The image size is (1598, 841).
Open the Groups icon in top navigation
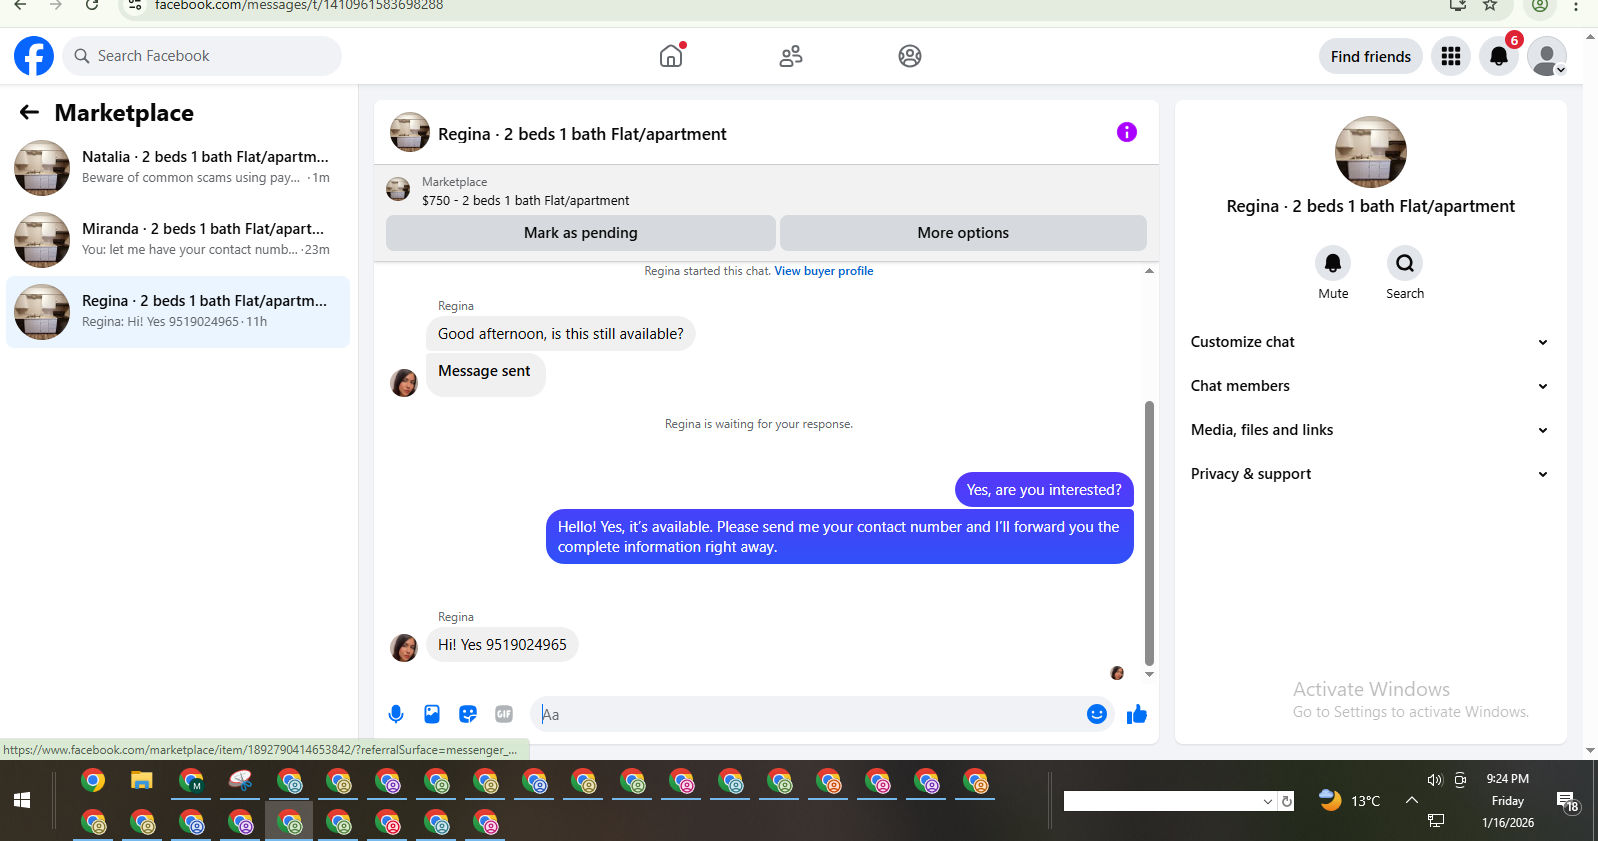[x=910, y=56]
